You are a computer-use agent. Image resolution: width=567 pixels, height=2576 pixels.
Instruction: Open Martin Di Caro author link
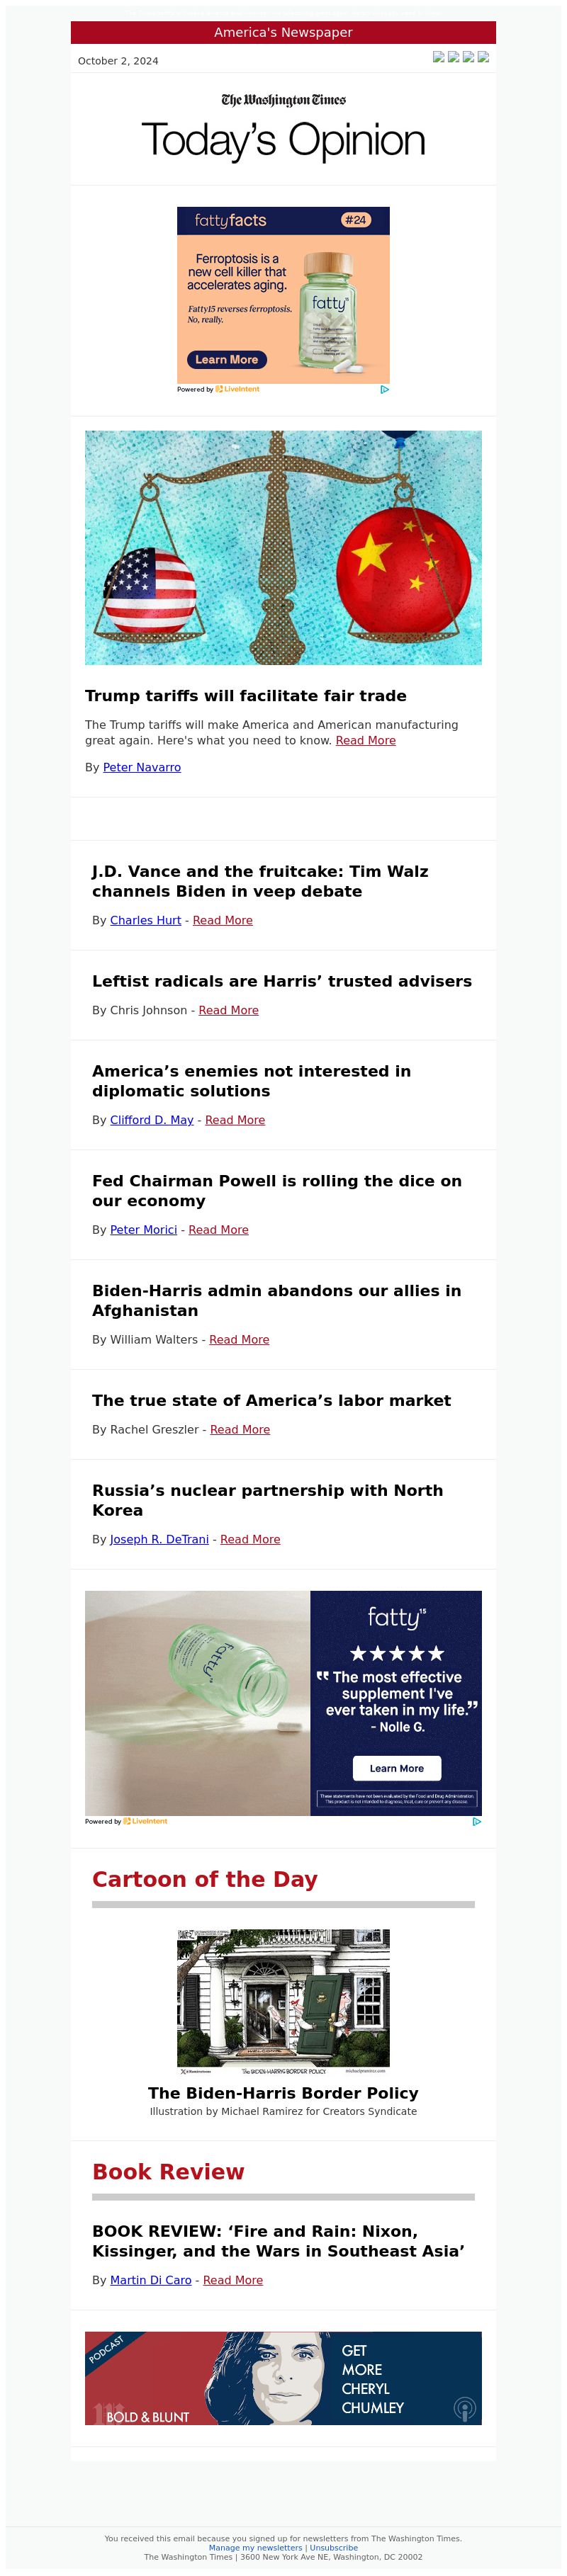click(150, 2280)
